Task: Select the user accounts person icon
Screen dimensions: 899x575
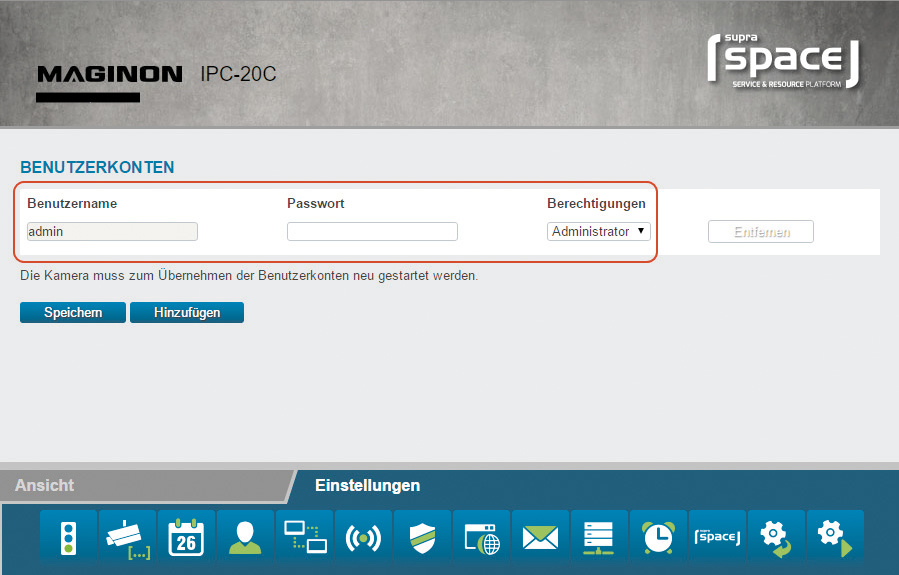Action: click(245, 537)
